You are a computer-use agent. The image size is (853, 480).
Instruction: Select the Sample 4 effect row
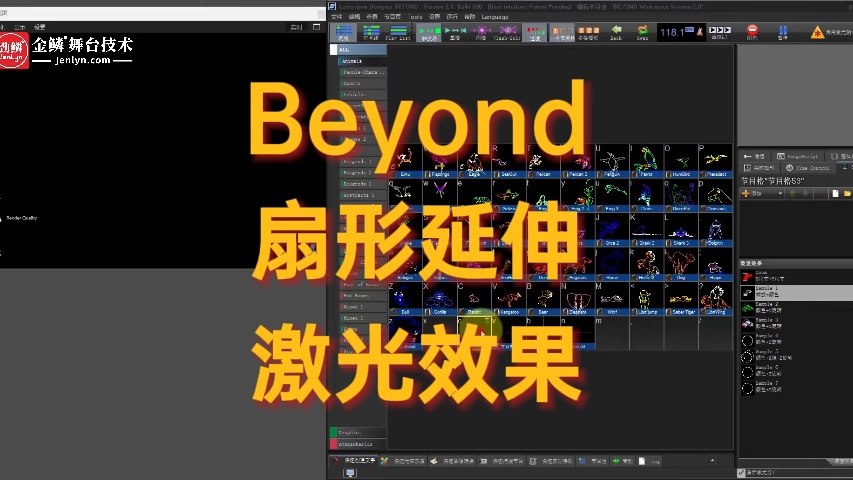(796, 340)
